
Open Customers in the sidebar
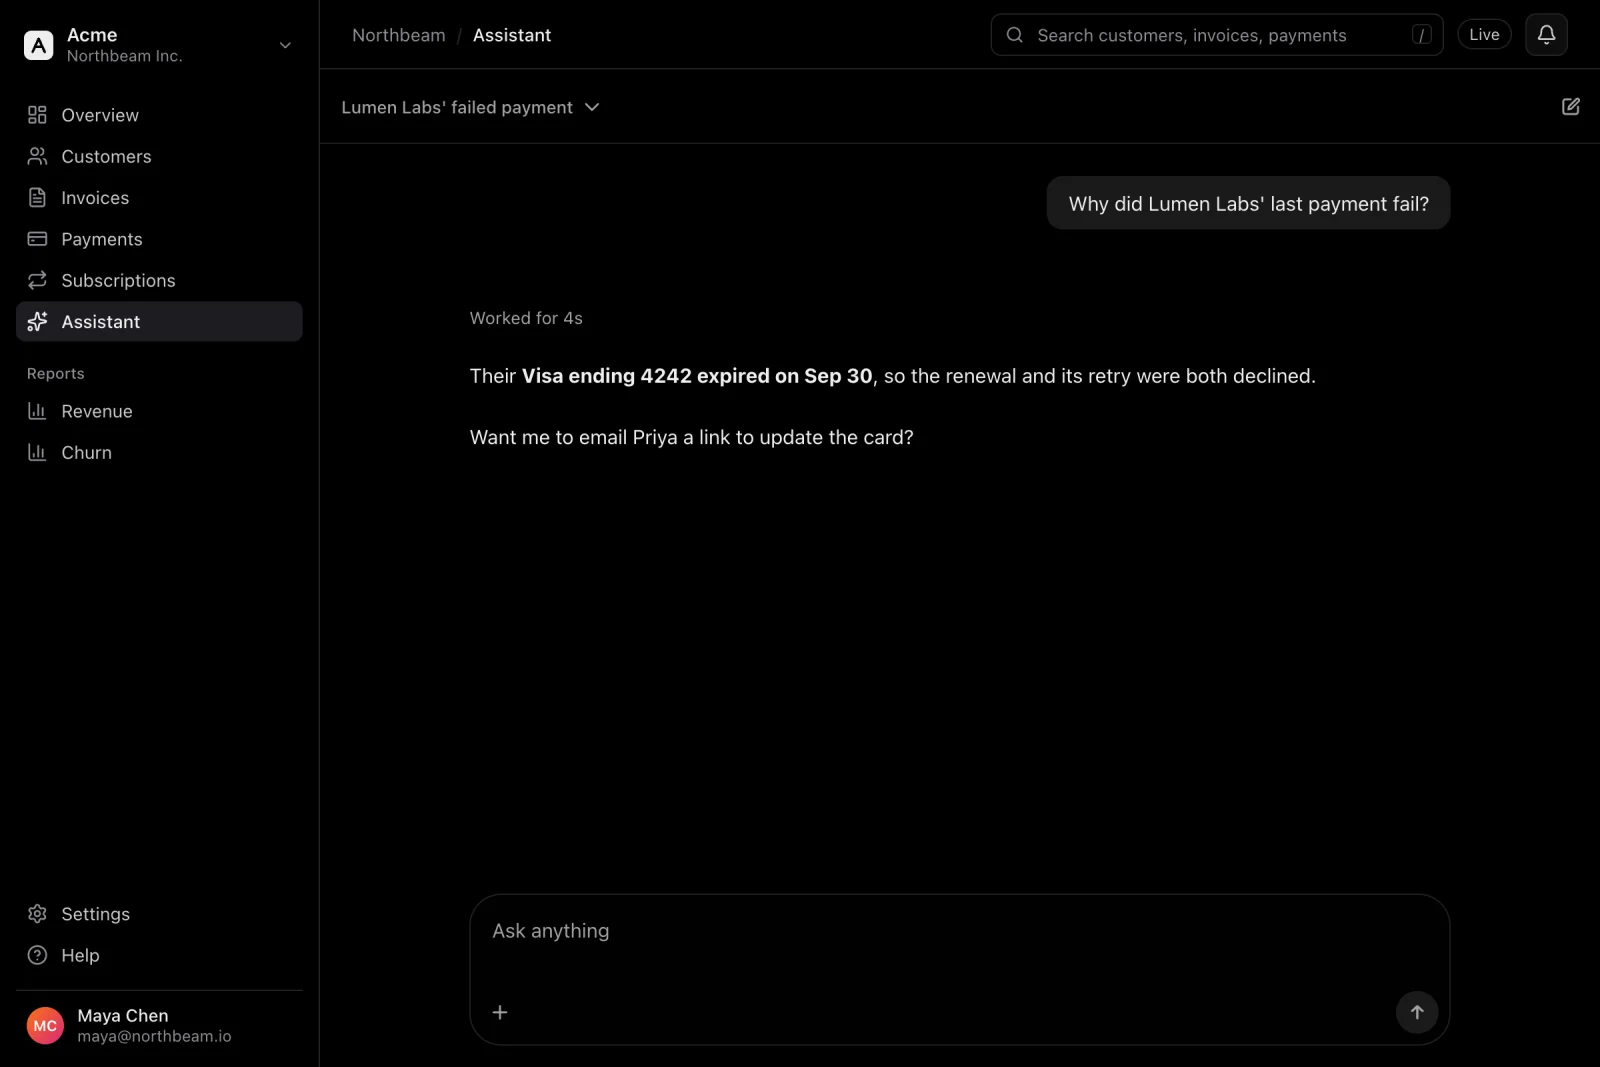tap(159, 156)
